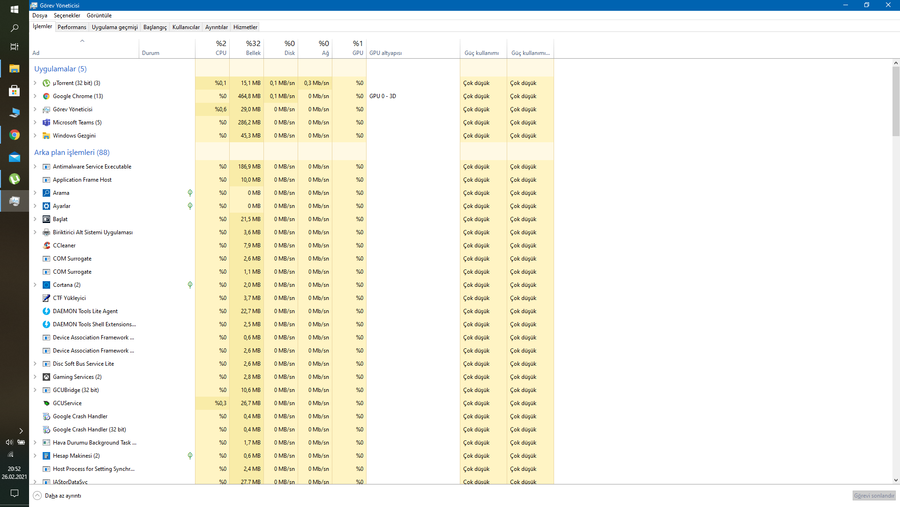Click the Google Chrome process icon

[46, 96]
